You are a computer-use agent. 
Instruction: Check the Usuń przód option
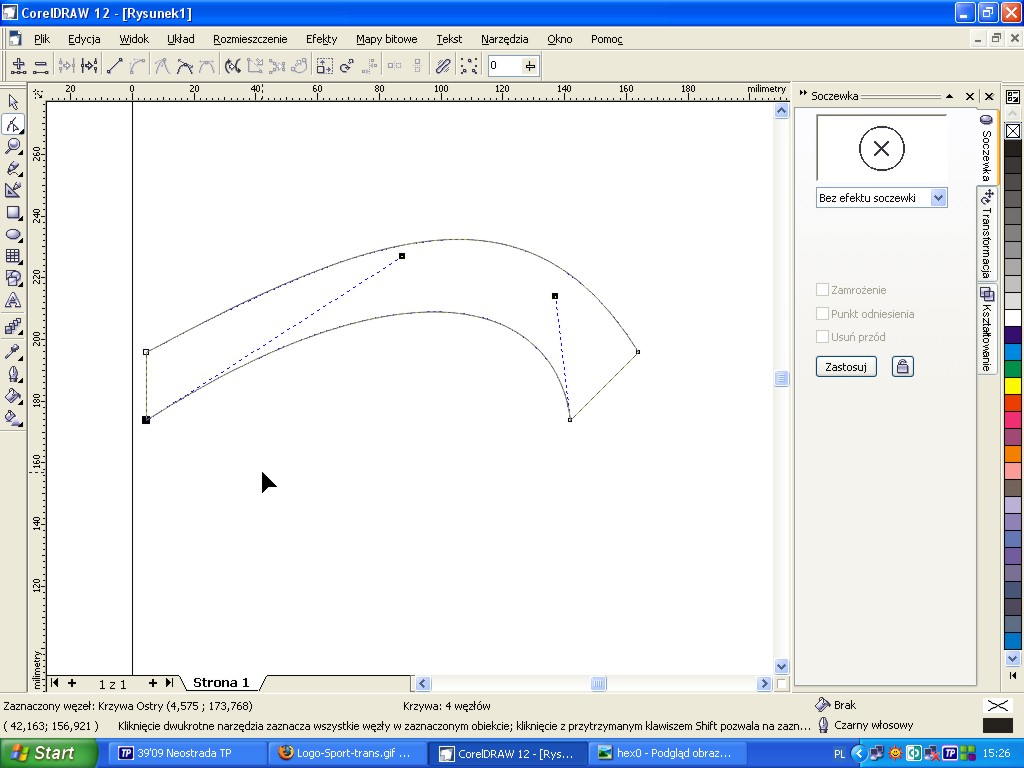click(822, 337)
